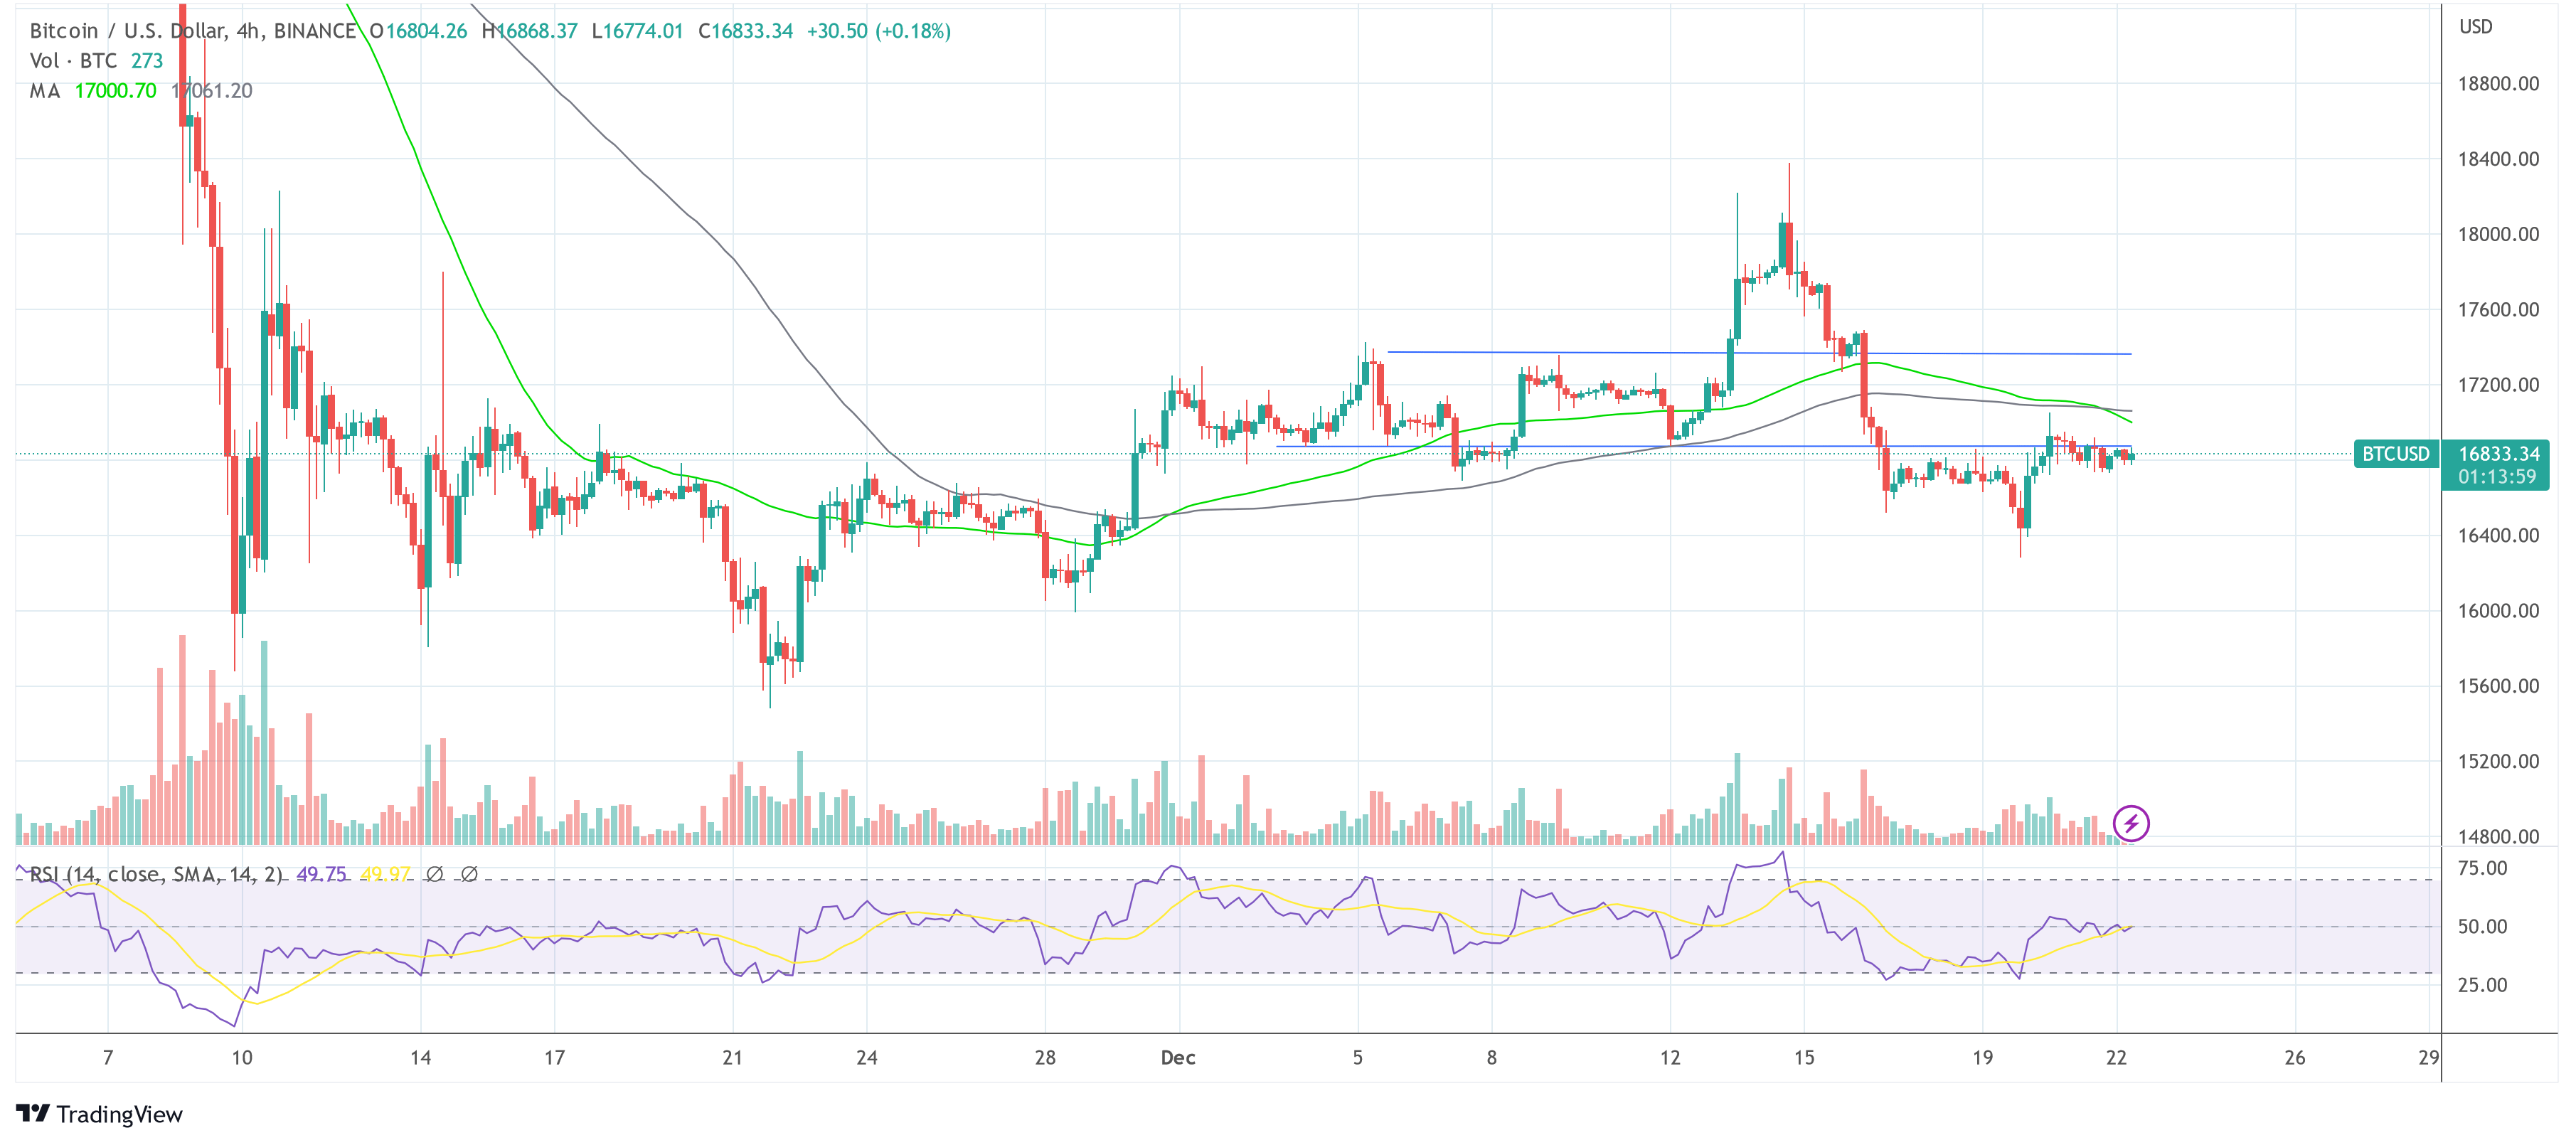Click the 16000.00 price axis label

(x=2498, y=611)
